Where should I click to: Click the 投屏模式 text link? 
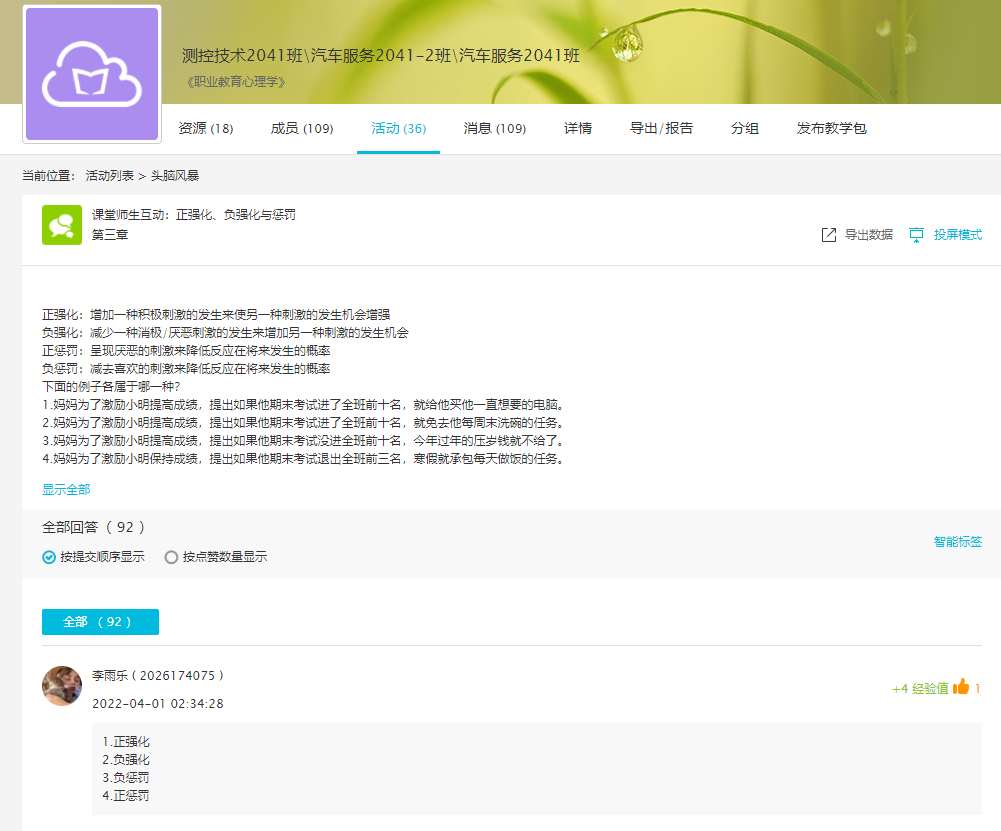[957, 235]
